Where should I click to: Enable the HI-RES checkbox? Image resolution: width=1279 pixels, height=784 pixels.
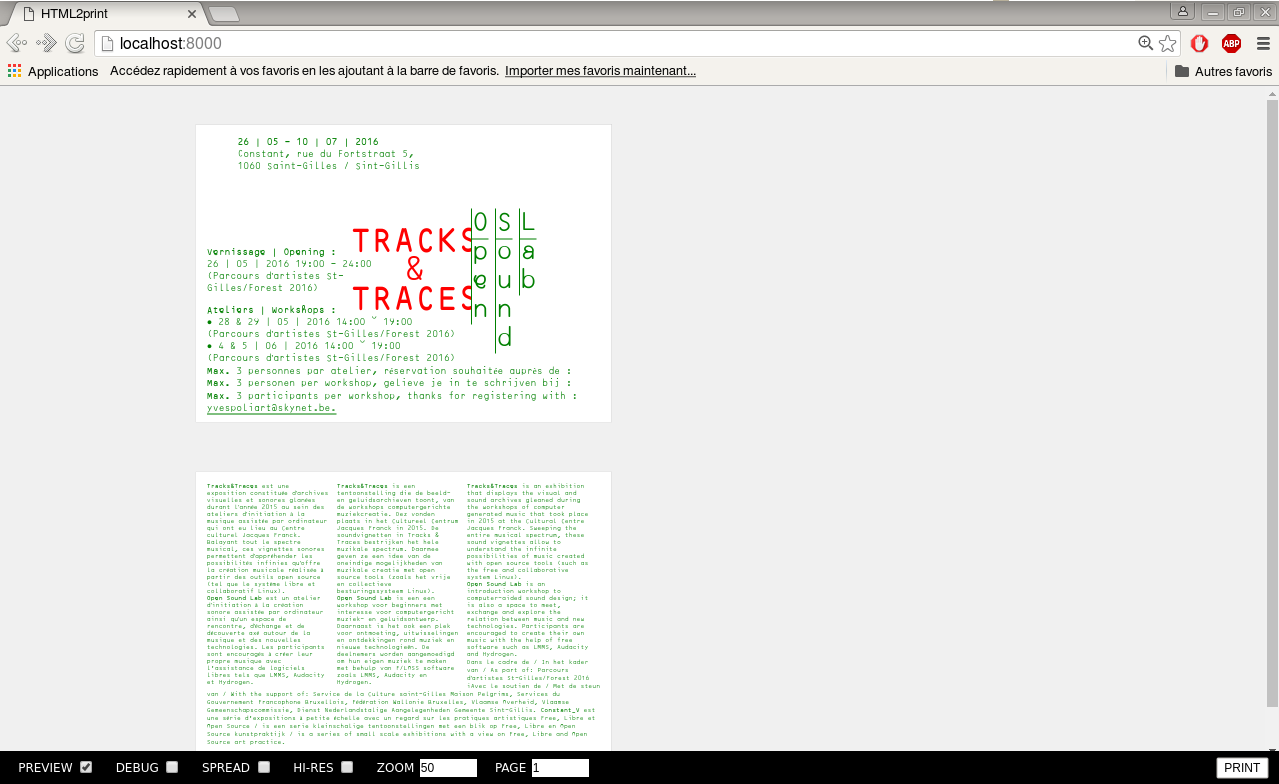click(x=347, y=767)
